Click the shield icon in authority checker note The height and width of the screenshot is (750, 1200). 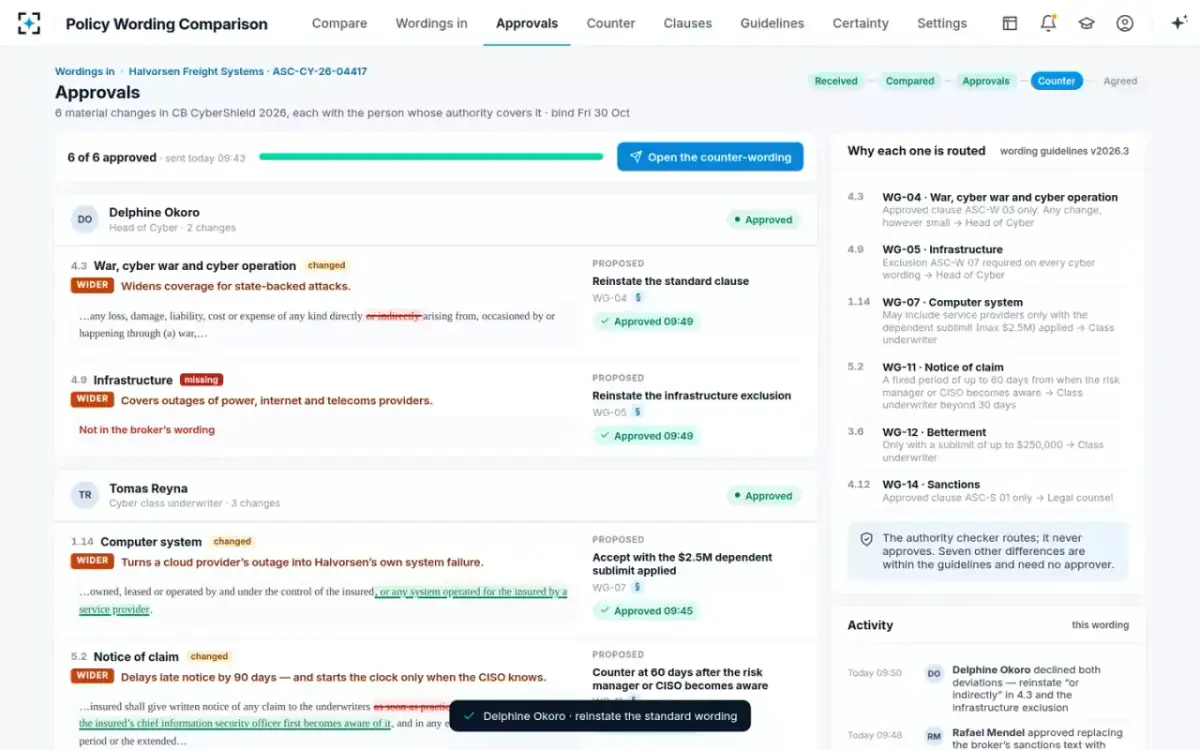tap(867, 539)
